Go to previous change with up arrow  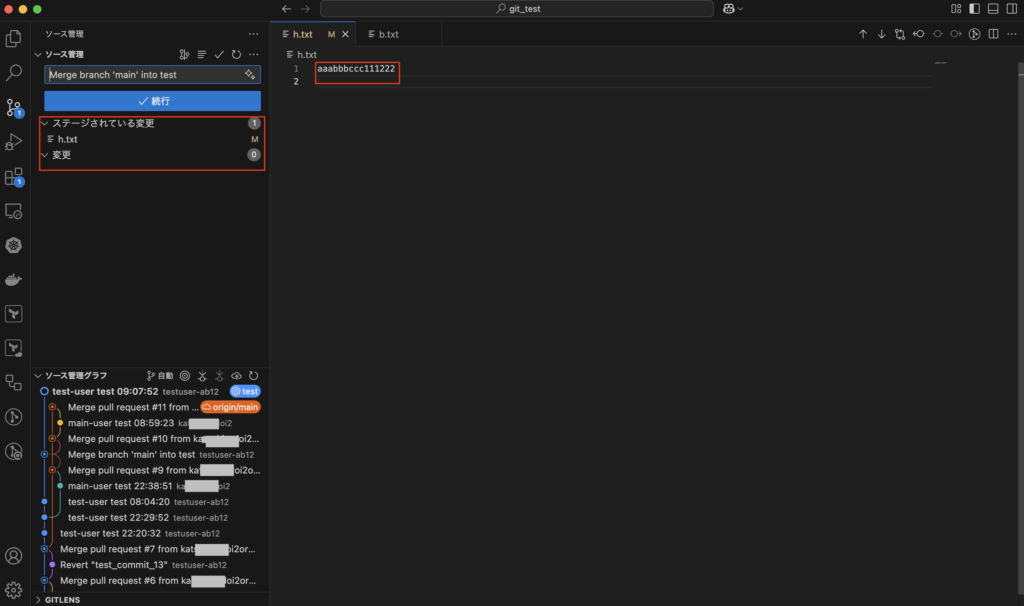coord(863,34)
